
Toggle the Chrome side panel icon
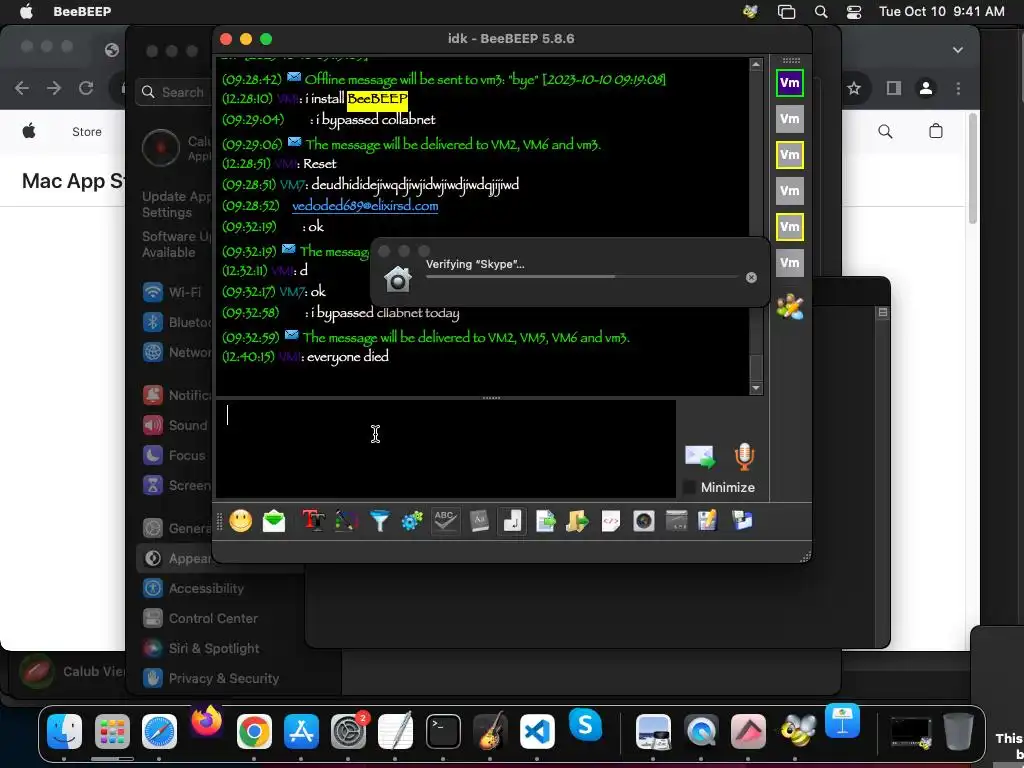click(893, 88)
